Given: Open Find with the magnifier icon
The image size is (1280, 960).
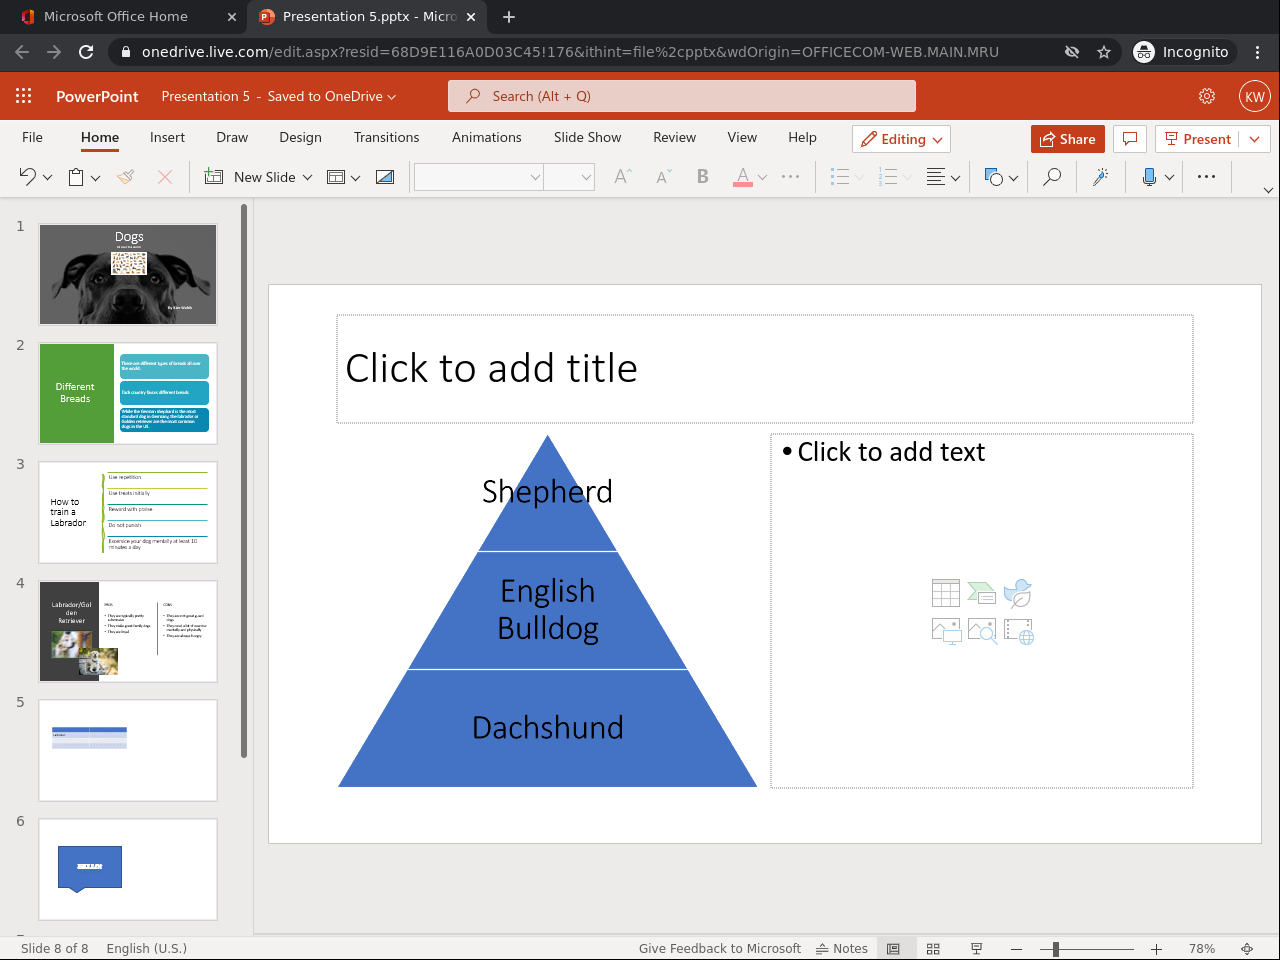Looking at the screenshot, I should point(1052,177).
